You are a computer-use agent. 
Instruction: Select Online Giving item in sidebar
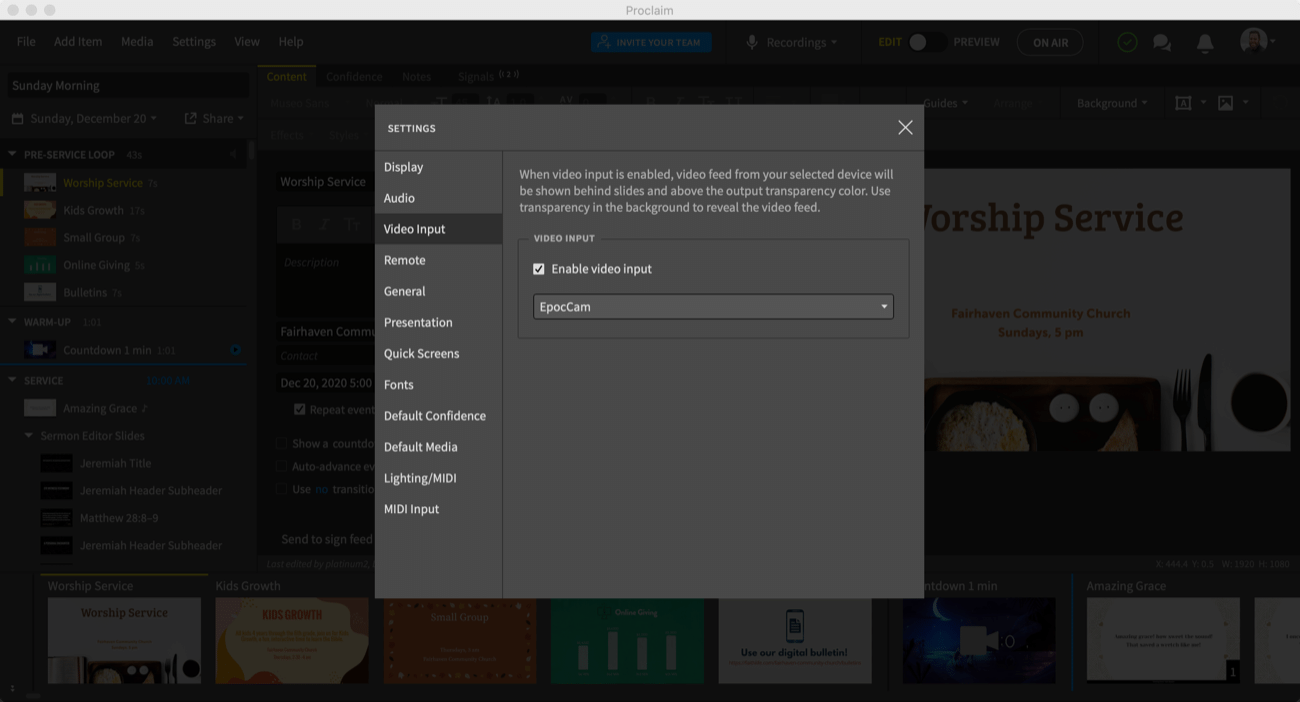[125, 265]
